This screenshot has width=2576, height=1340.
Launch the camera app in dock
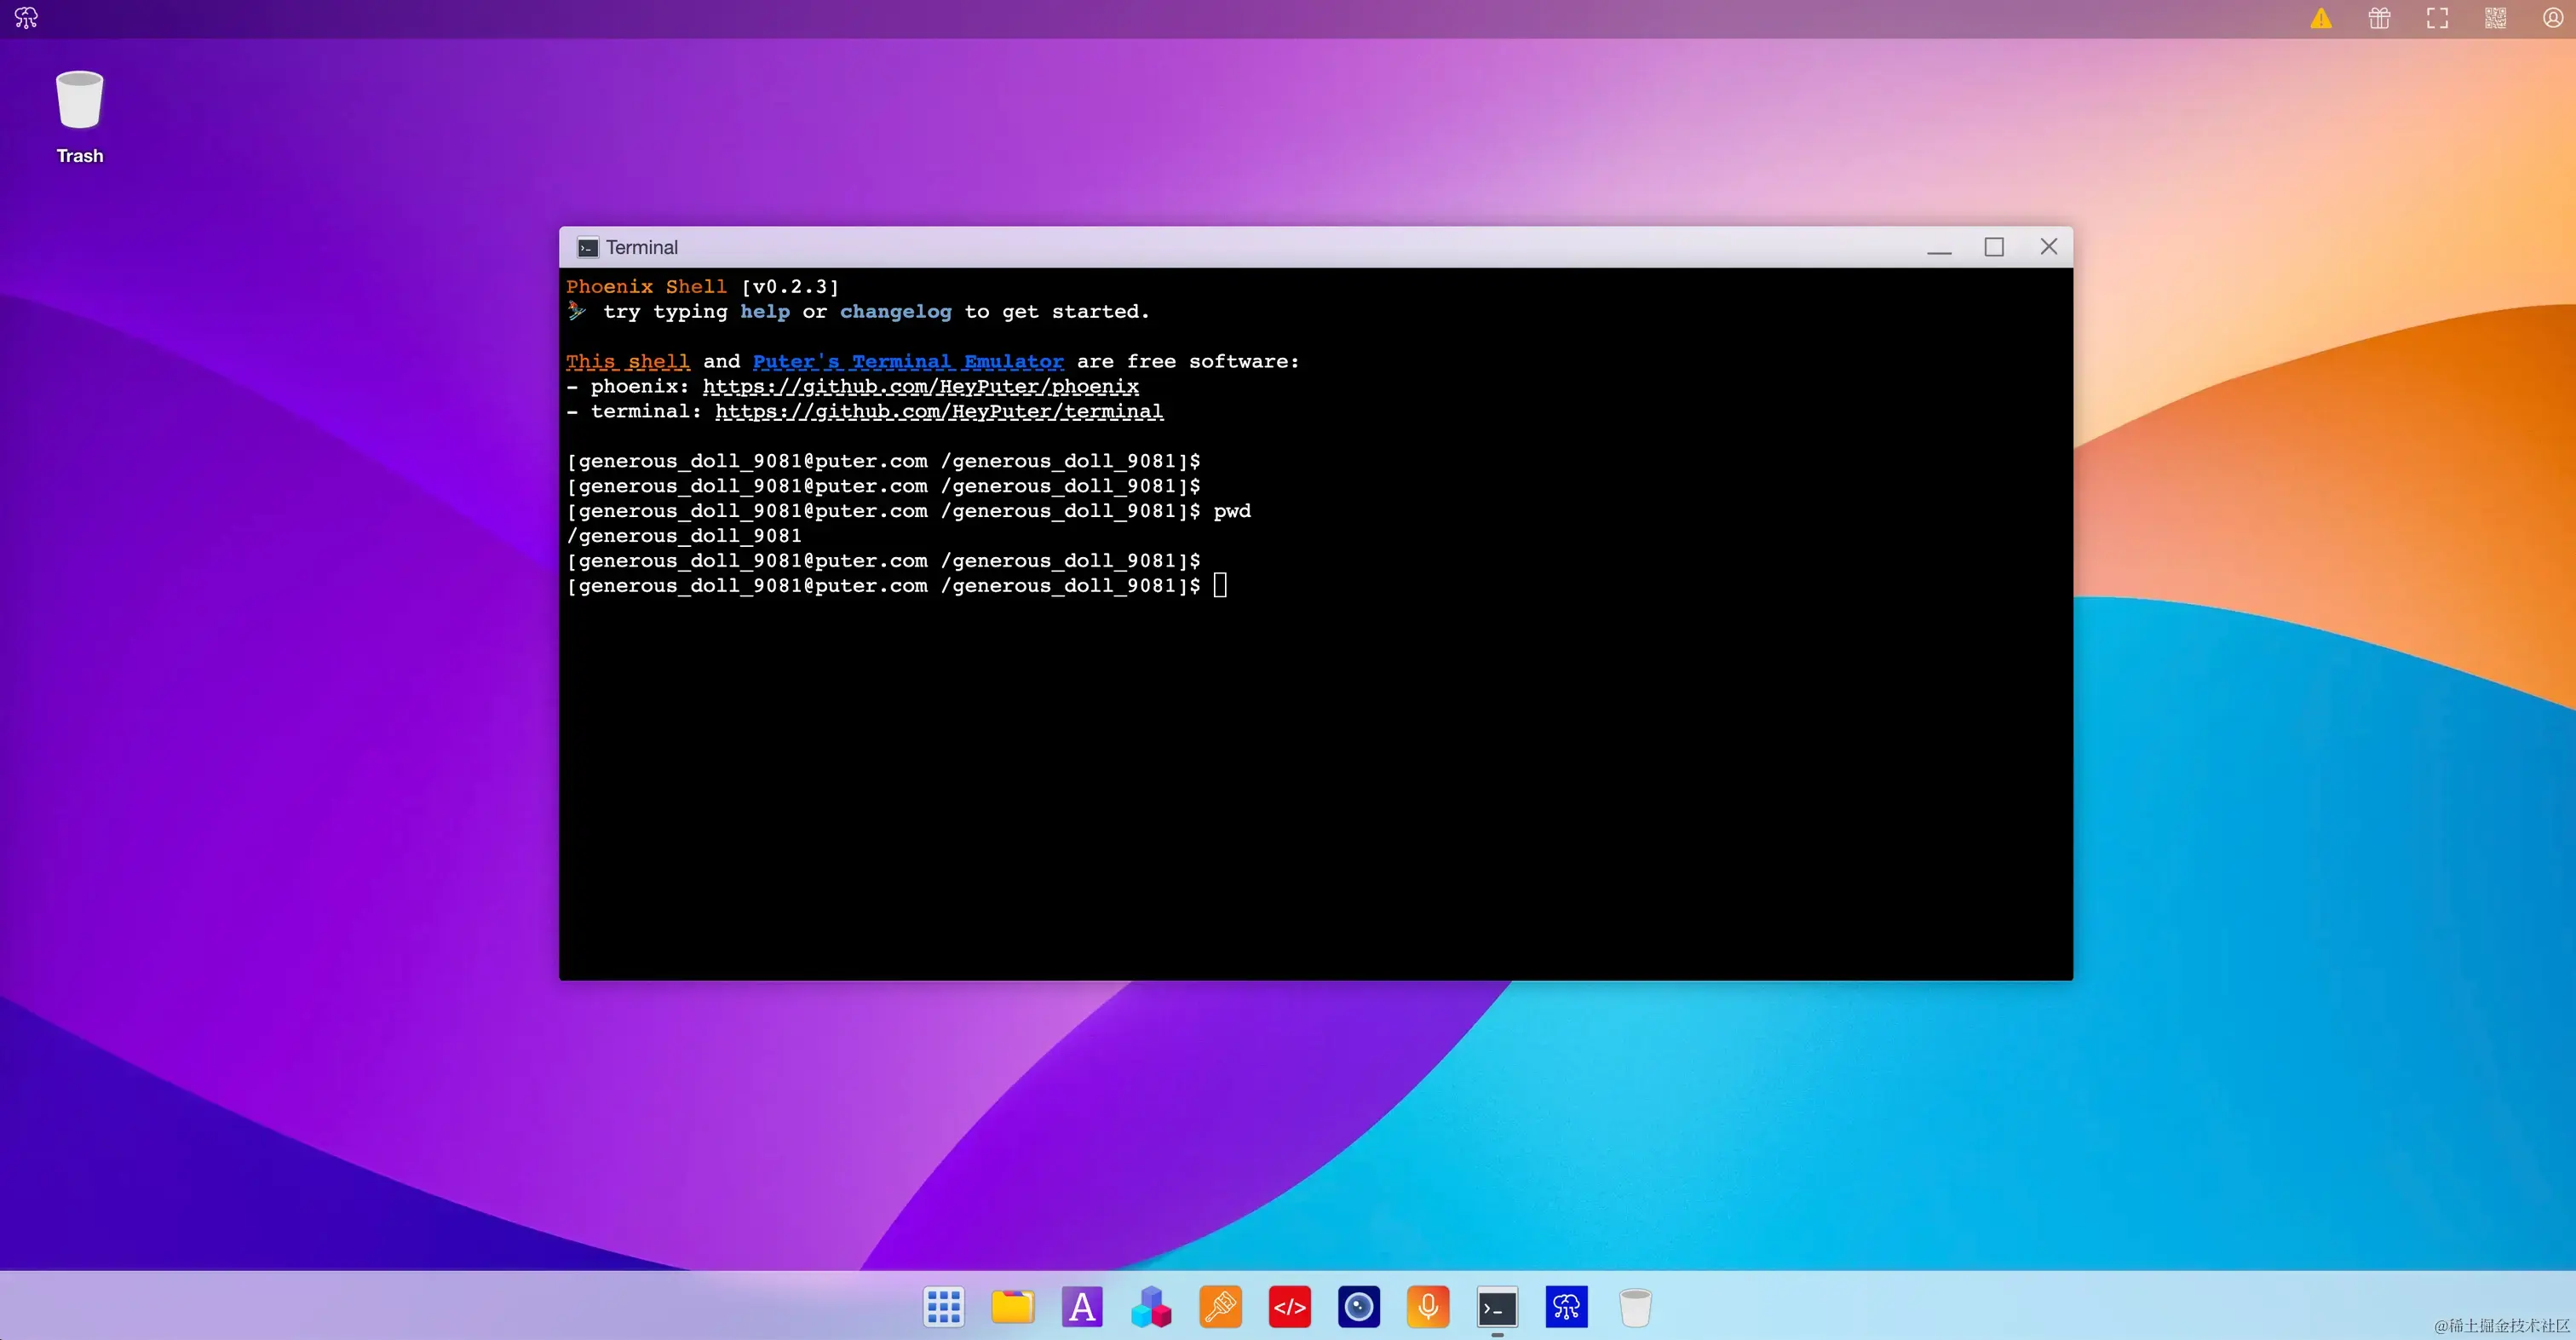coord(1358,1306)
